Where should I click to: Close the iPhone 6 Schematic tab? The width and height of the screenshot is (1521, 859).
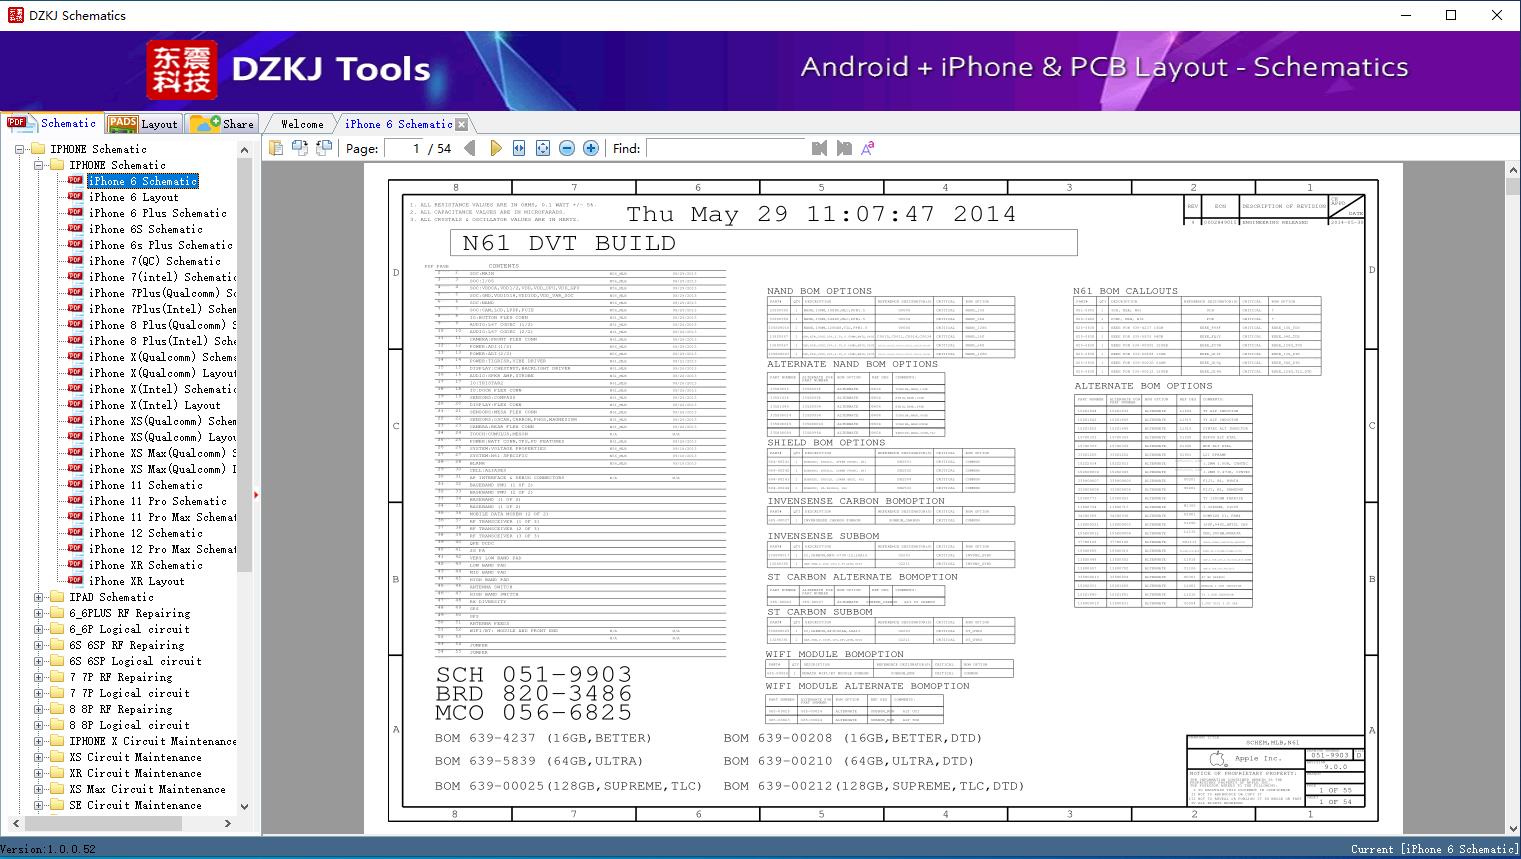[462, 125]
